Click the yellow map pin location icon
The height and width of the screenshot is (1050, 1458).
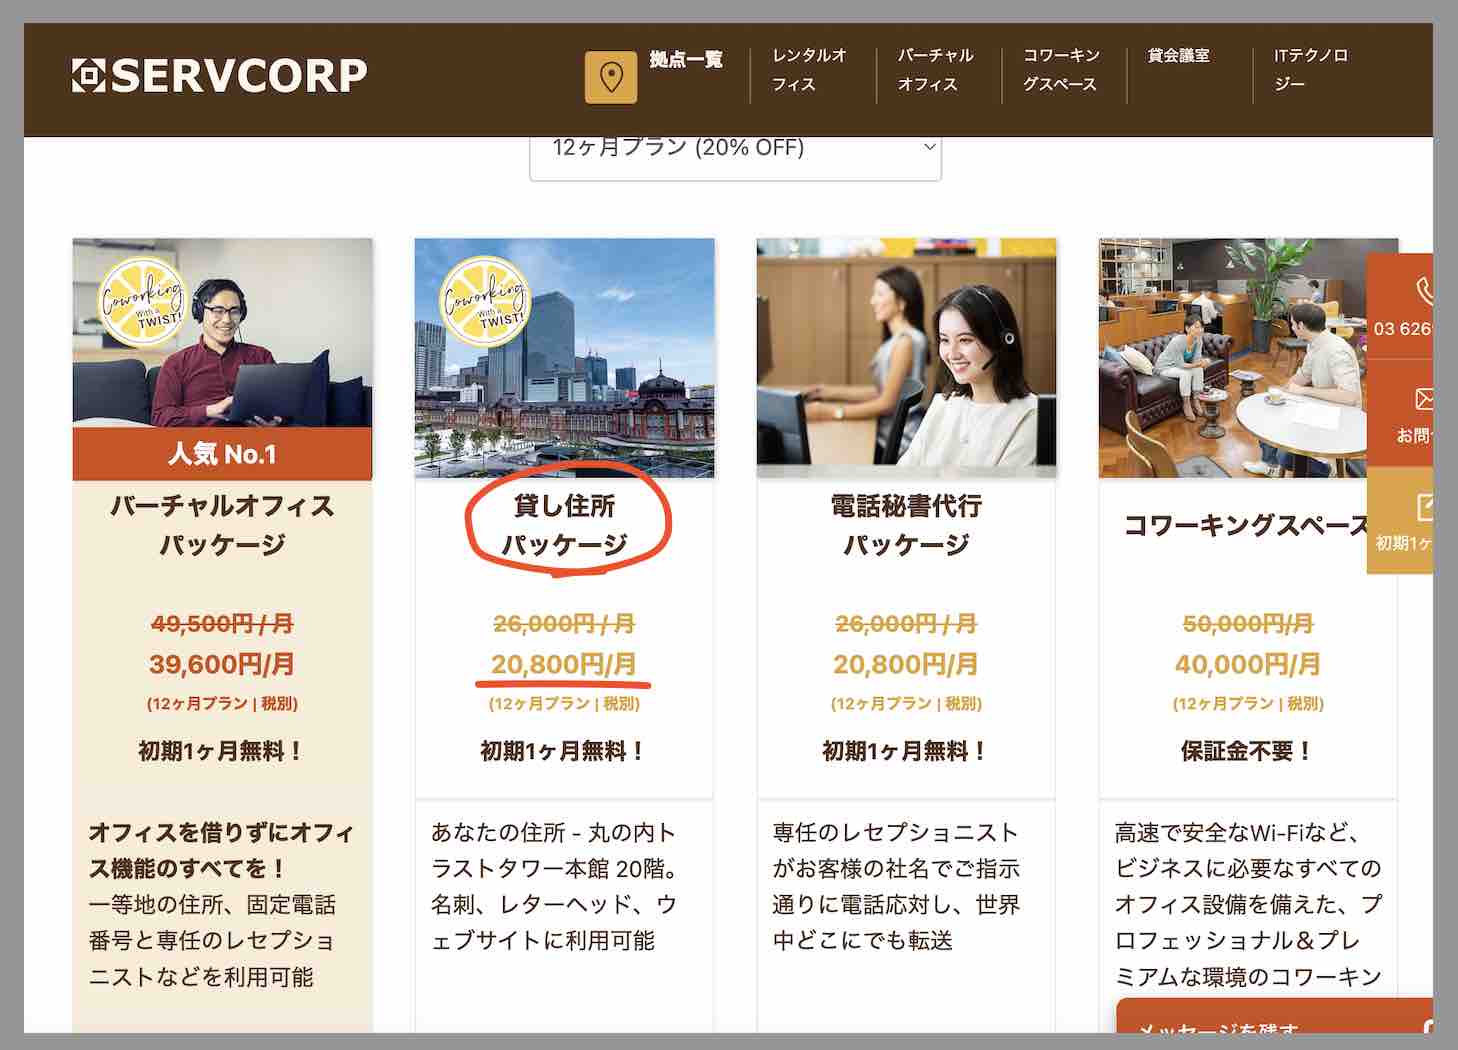click(x=610, y=75)
